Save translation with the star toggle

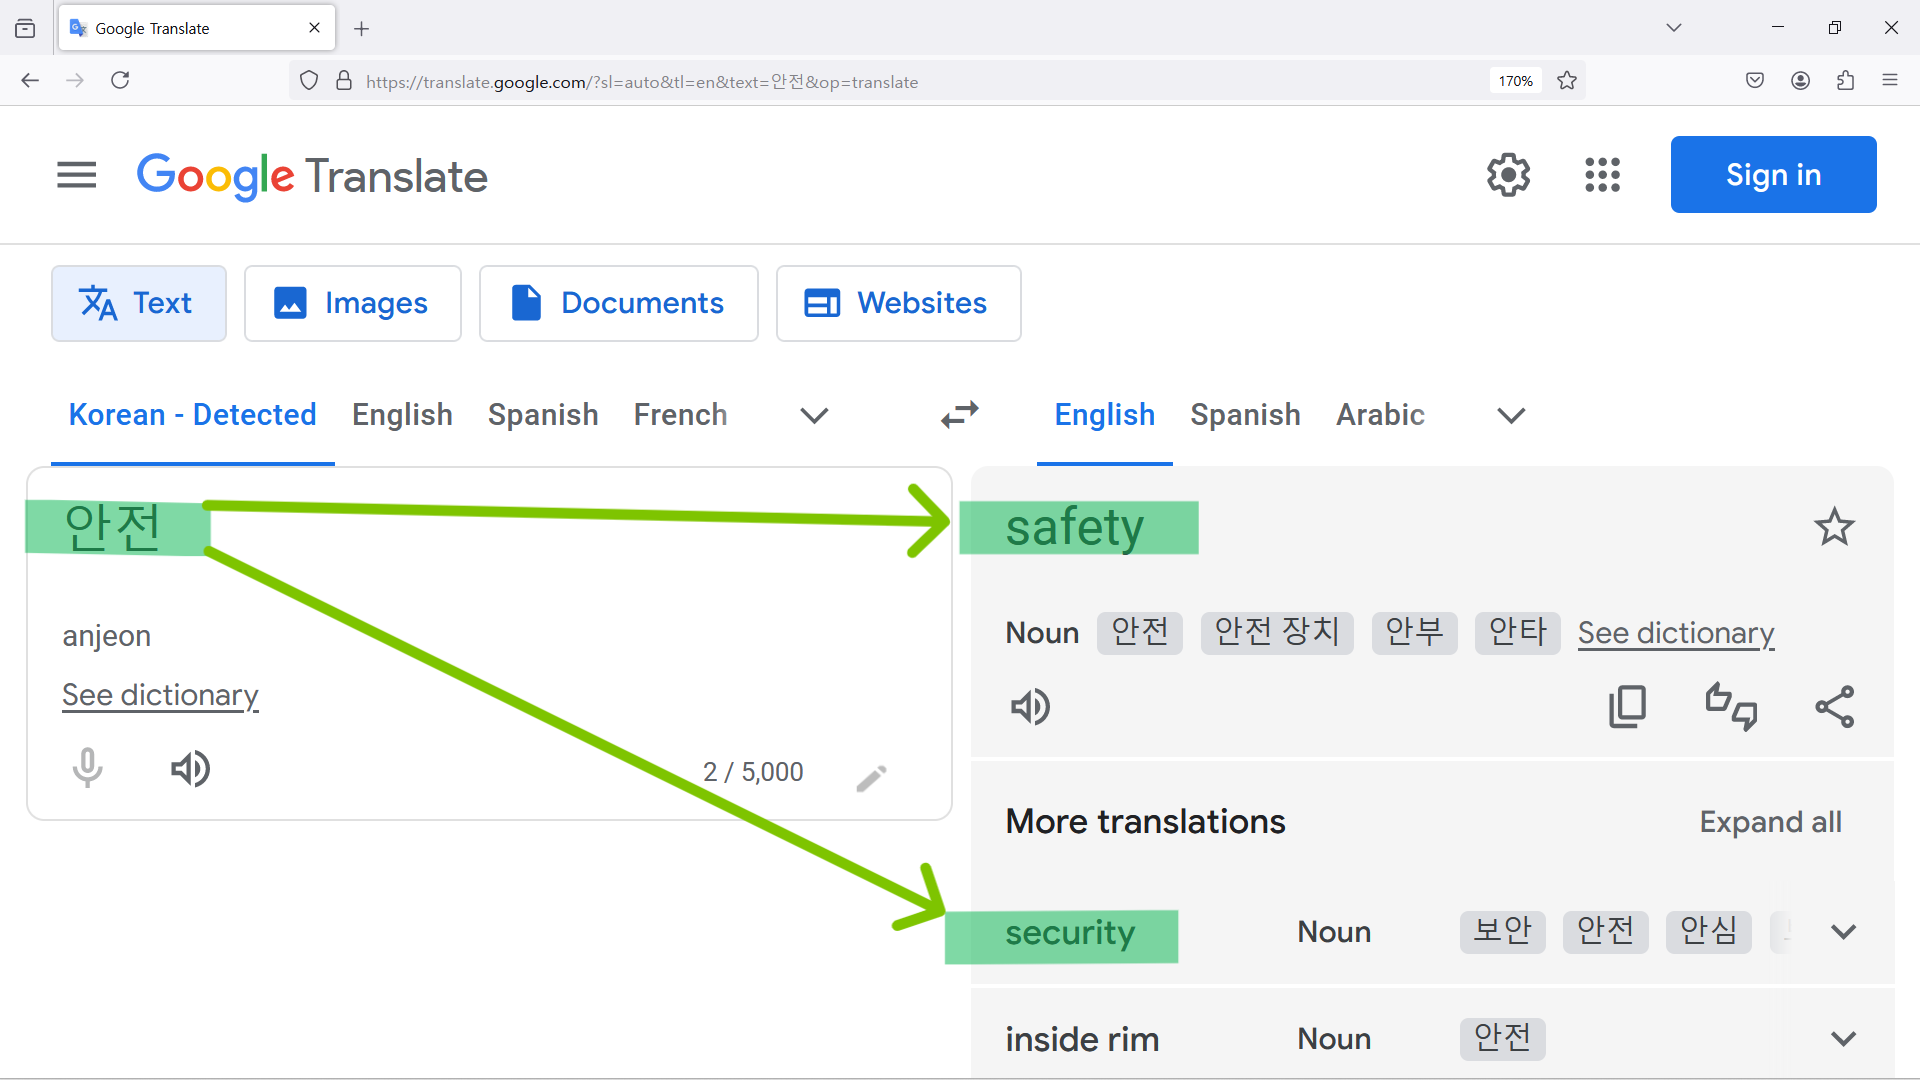[1834, 527]
